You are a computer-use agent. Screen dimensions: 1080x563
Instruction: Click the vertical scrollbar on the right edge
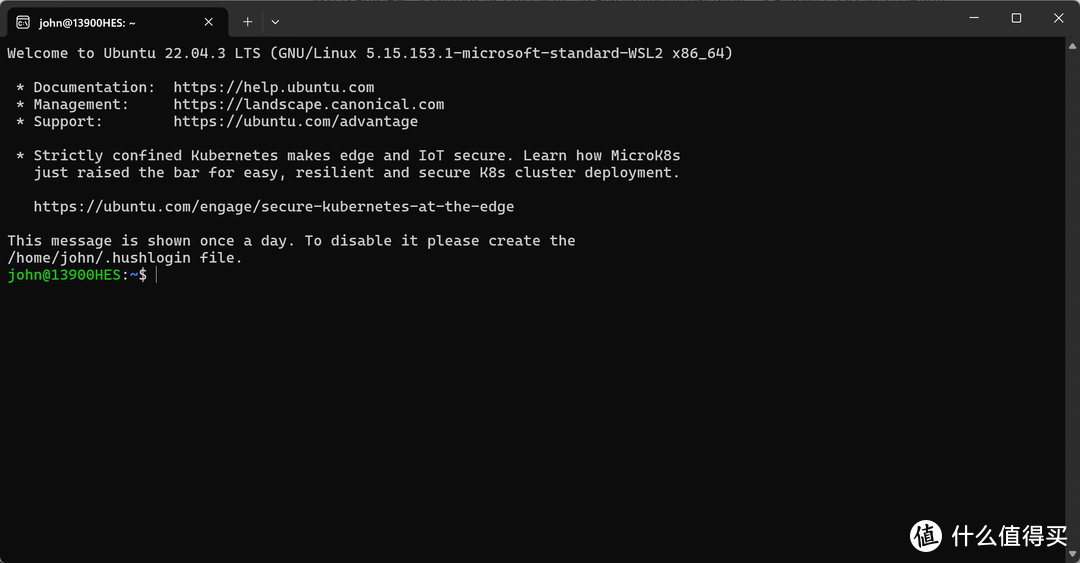point(1073,290)
